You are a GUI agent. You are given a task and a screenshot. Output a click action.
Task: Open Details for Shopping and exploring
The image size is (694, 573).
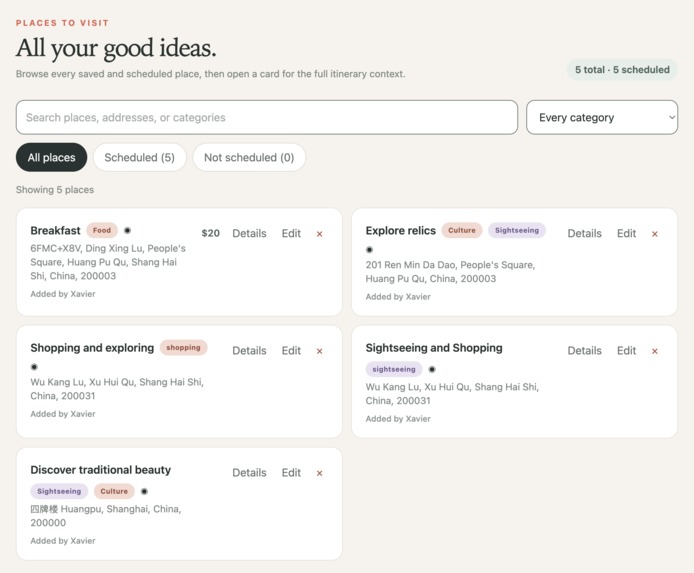tap(249, 350)
